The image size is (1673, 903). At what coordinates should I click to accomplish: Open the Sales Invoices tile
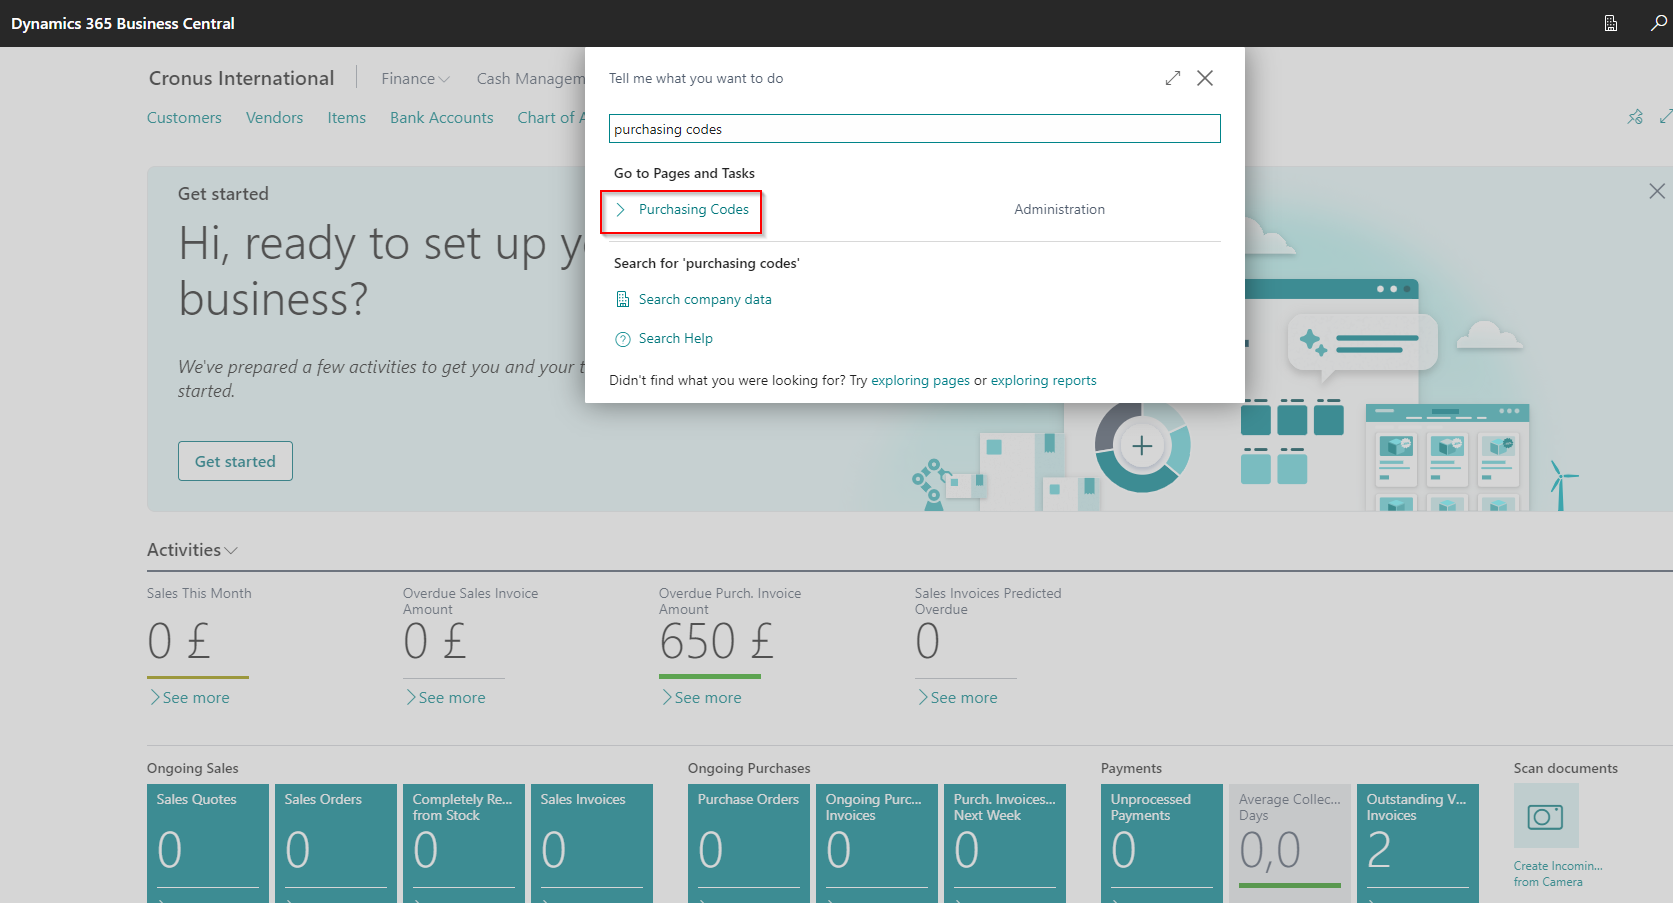592,843
